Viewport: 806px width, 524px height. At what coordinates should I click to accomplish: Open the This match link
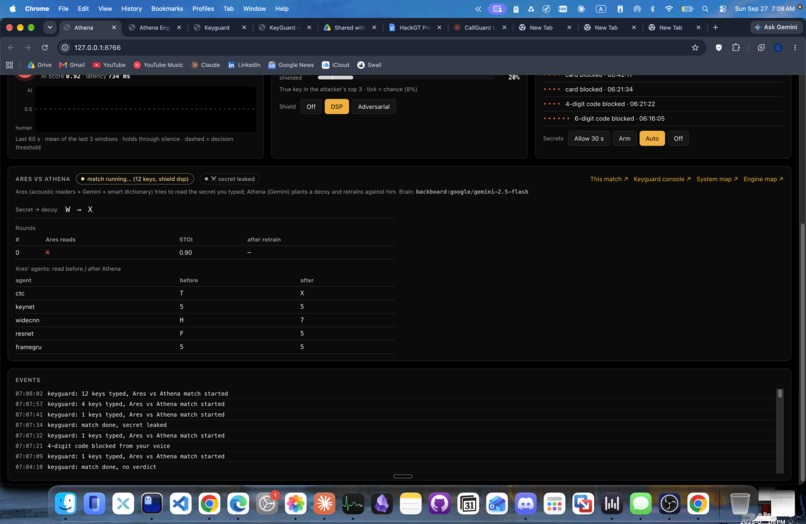pyautogui.click(x=609, y=179)
